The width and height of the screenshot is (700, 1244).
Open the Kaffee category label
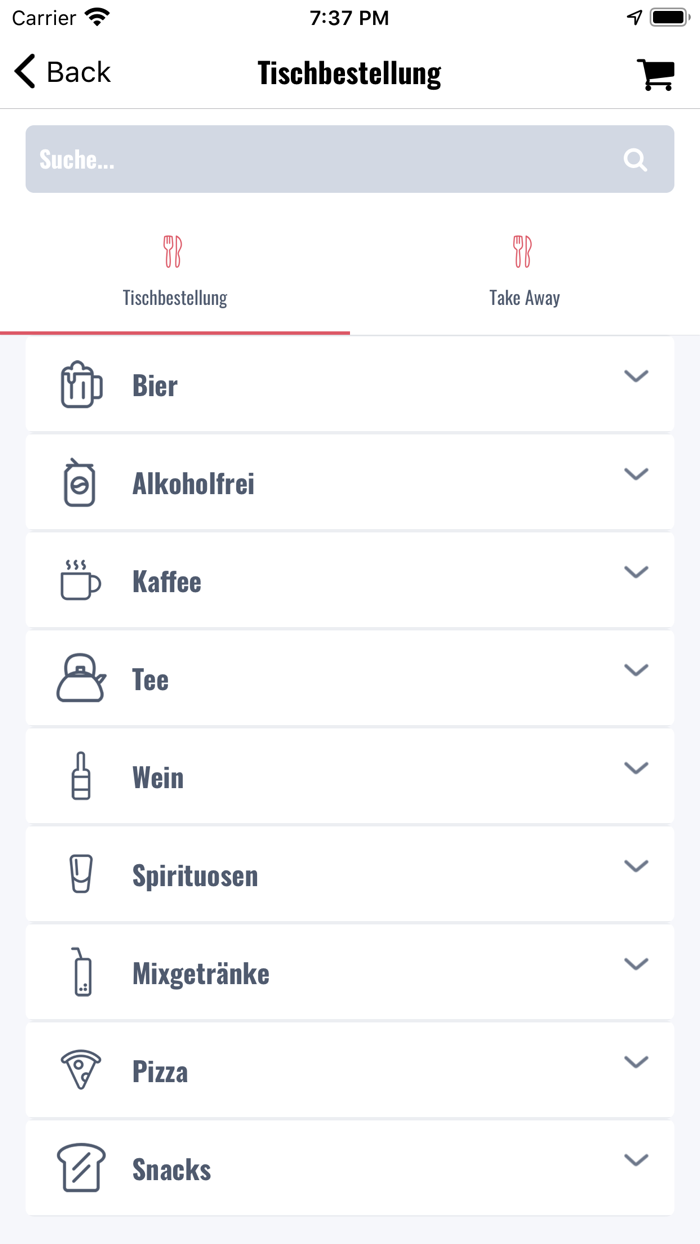[x=167, y=582]
